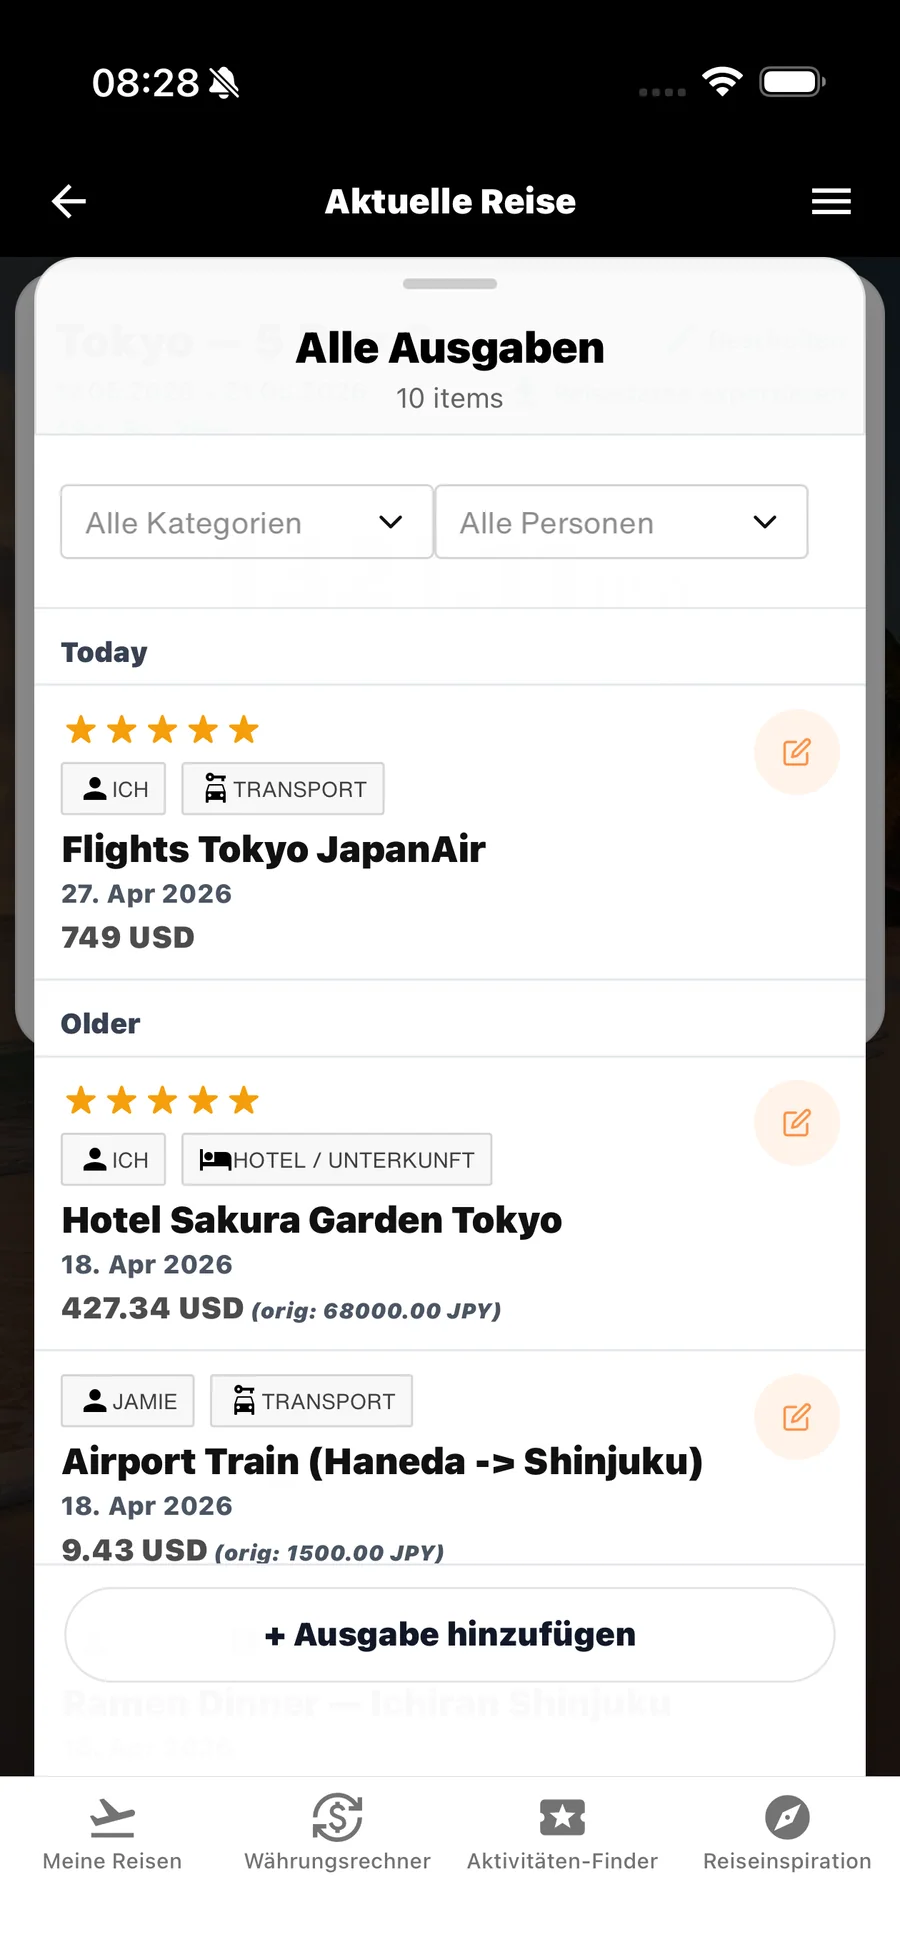Edit the Flights Tokyo JapanAir expense

coord(796,752)
